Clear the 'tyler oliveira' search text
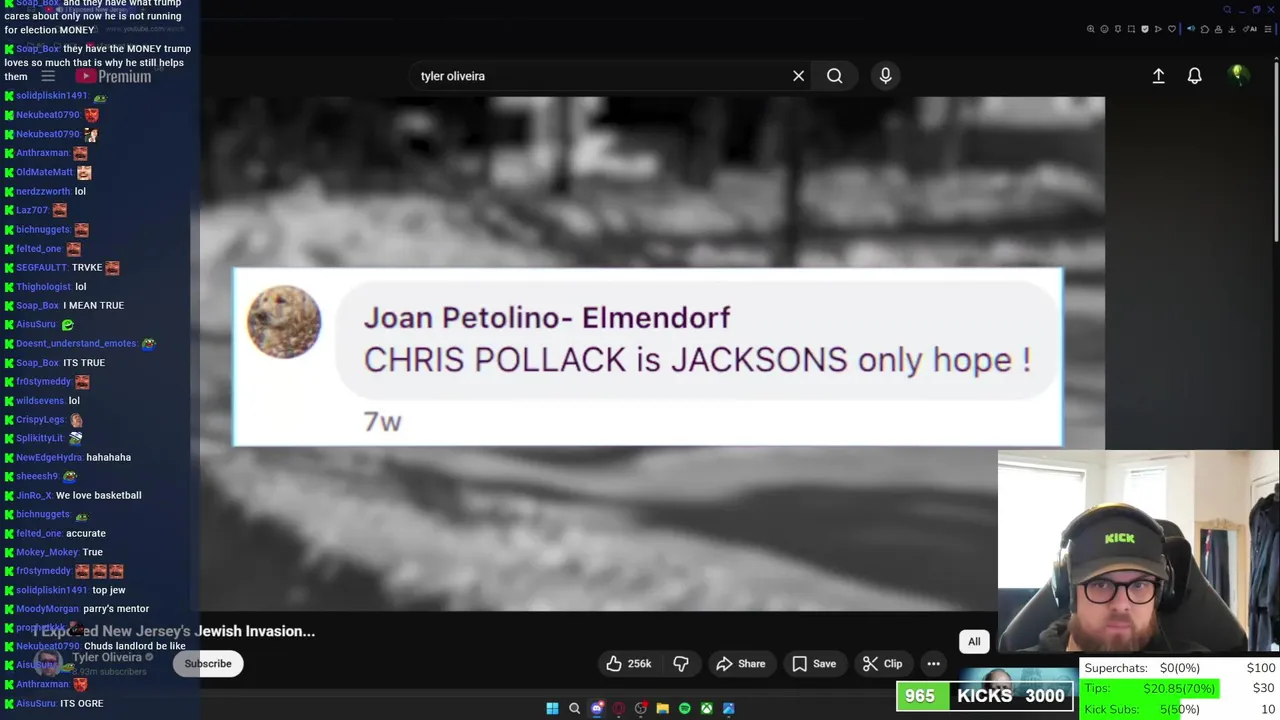Viewport: 1280px width, 720px height. click(798, 76)
